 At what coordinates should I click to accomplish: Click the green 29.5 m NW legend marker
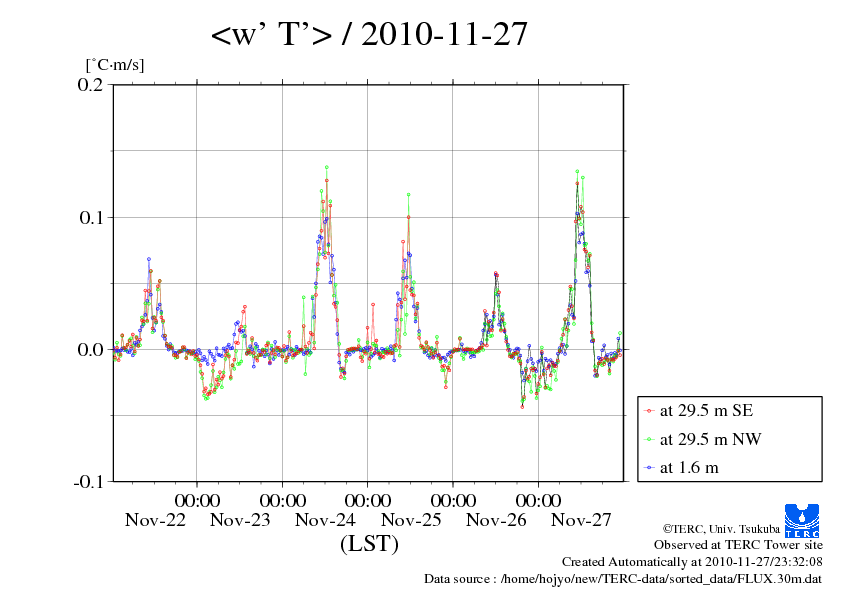click(x=649, y=440)
